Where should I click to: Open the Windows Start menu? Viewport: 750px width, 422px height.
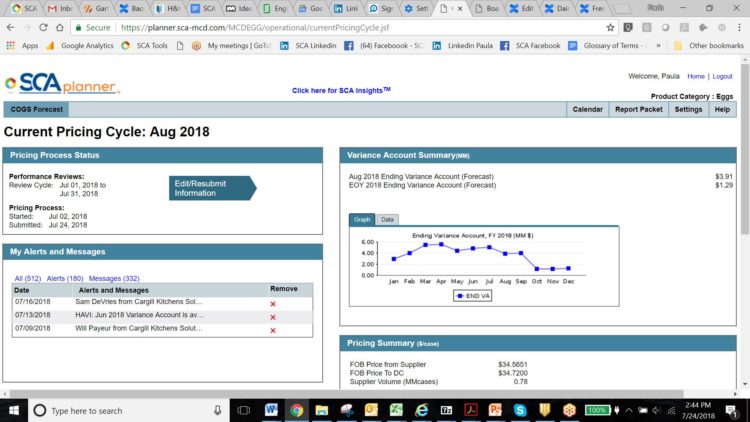pyautogui.click(x=14, y=410)
